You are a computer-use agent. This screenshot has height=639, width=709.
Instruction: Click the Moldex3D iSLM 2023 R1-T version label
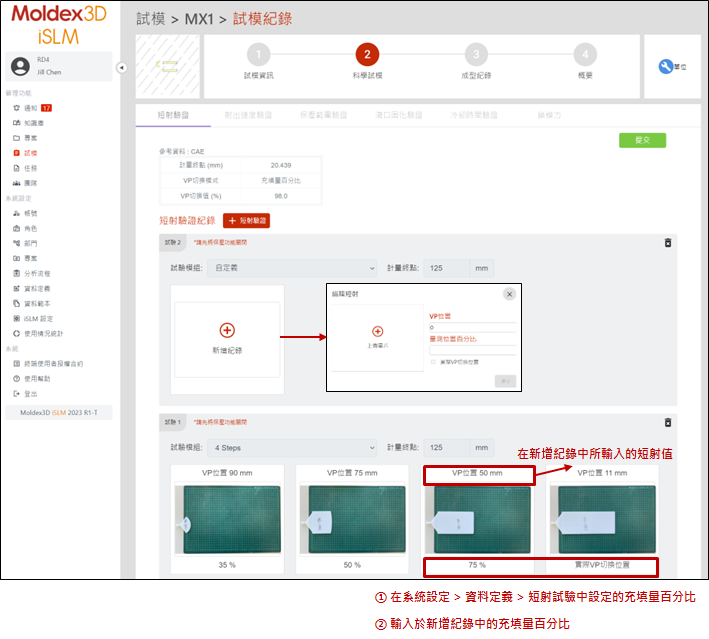pyautogui.click(x=59, y=412)
